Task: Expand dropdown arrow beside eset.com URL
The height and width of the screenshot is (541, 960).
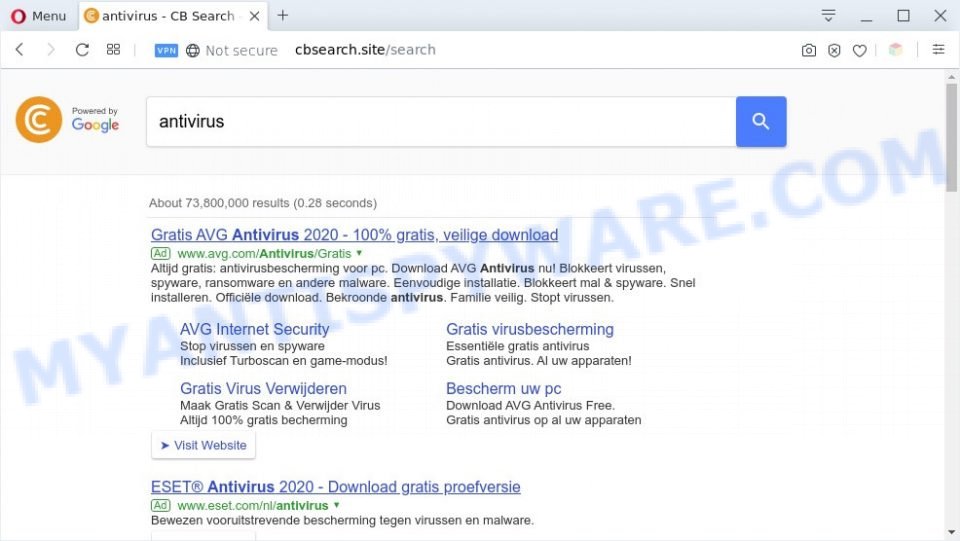Action: click(337, 505)
